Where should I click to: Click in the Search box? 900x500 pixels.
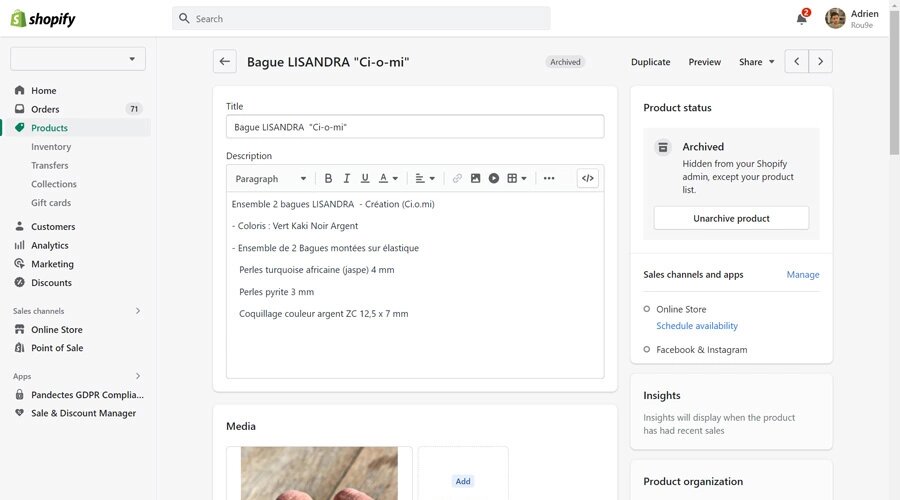pos(361,18)
